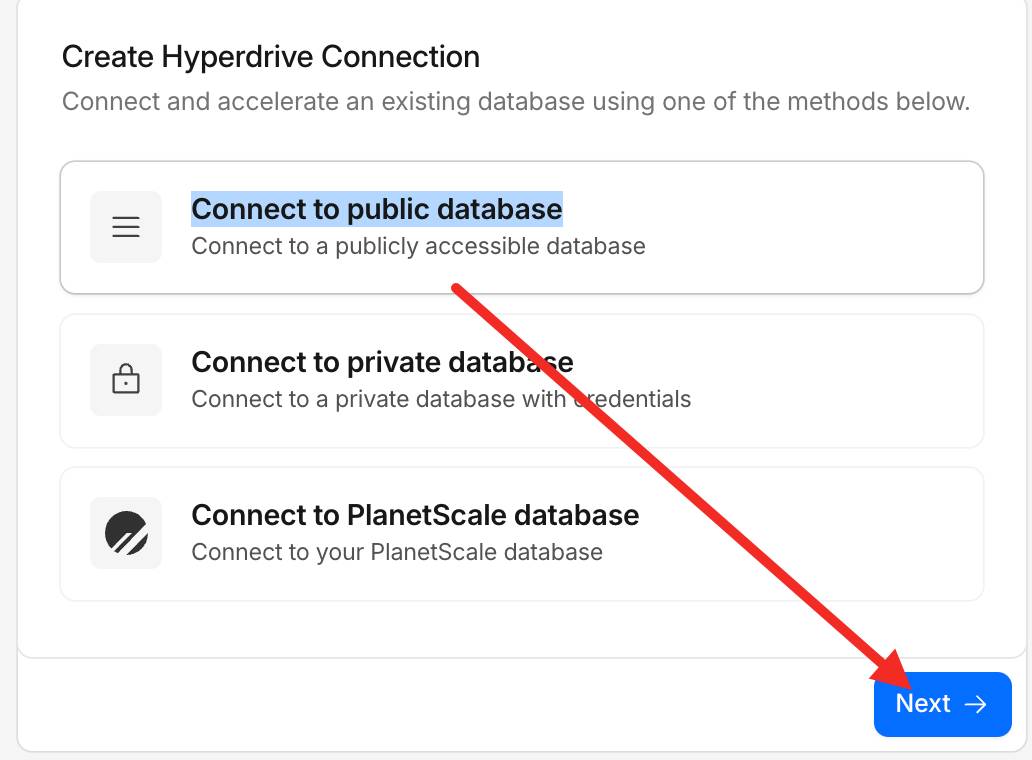The height and width of the screenshot is (760, 1032).
Task: Click the red arrow's starting tail end
Action: pyautogui.click(x=458, y=290)
